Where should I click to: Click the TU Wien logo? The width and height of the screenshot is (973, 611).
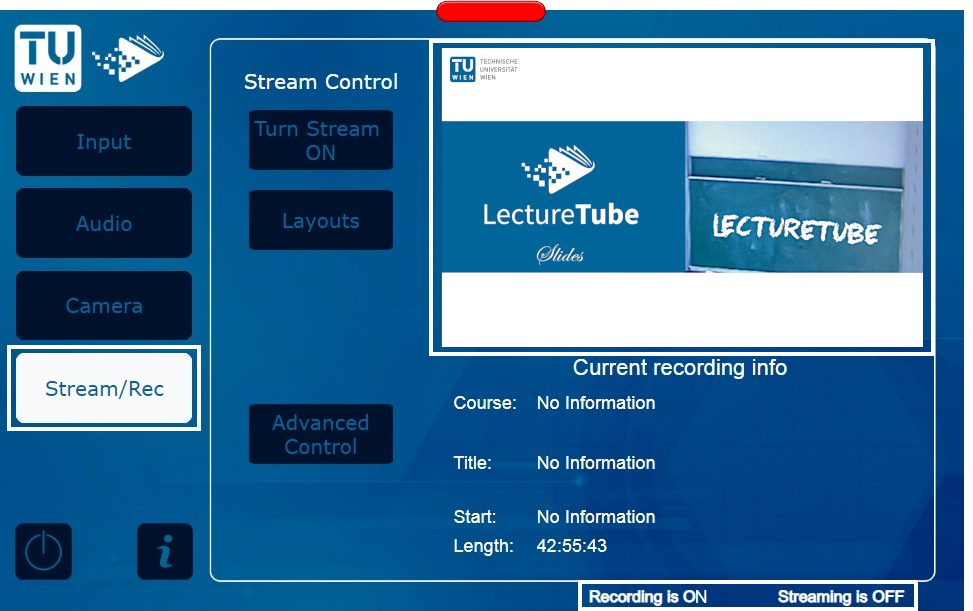click(48, 58)
